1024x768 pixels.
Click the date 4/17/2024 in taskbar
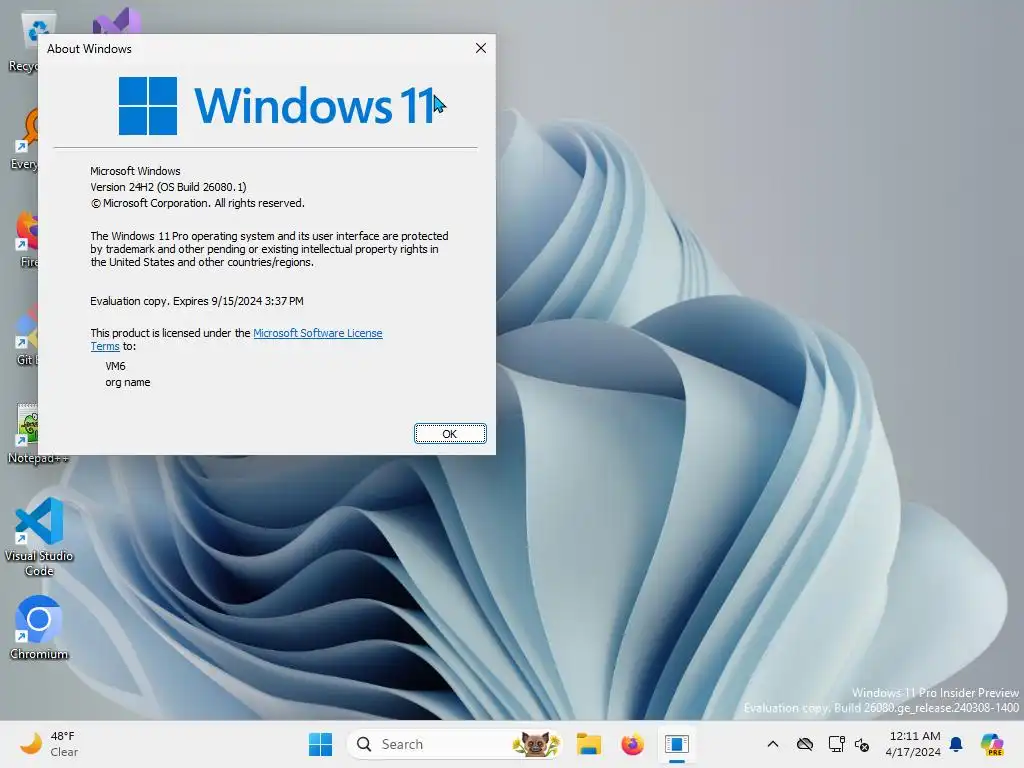point(912,752)
